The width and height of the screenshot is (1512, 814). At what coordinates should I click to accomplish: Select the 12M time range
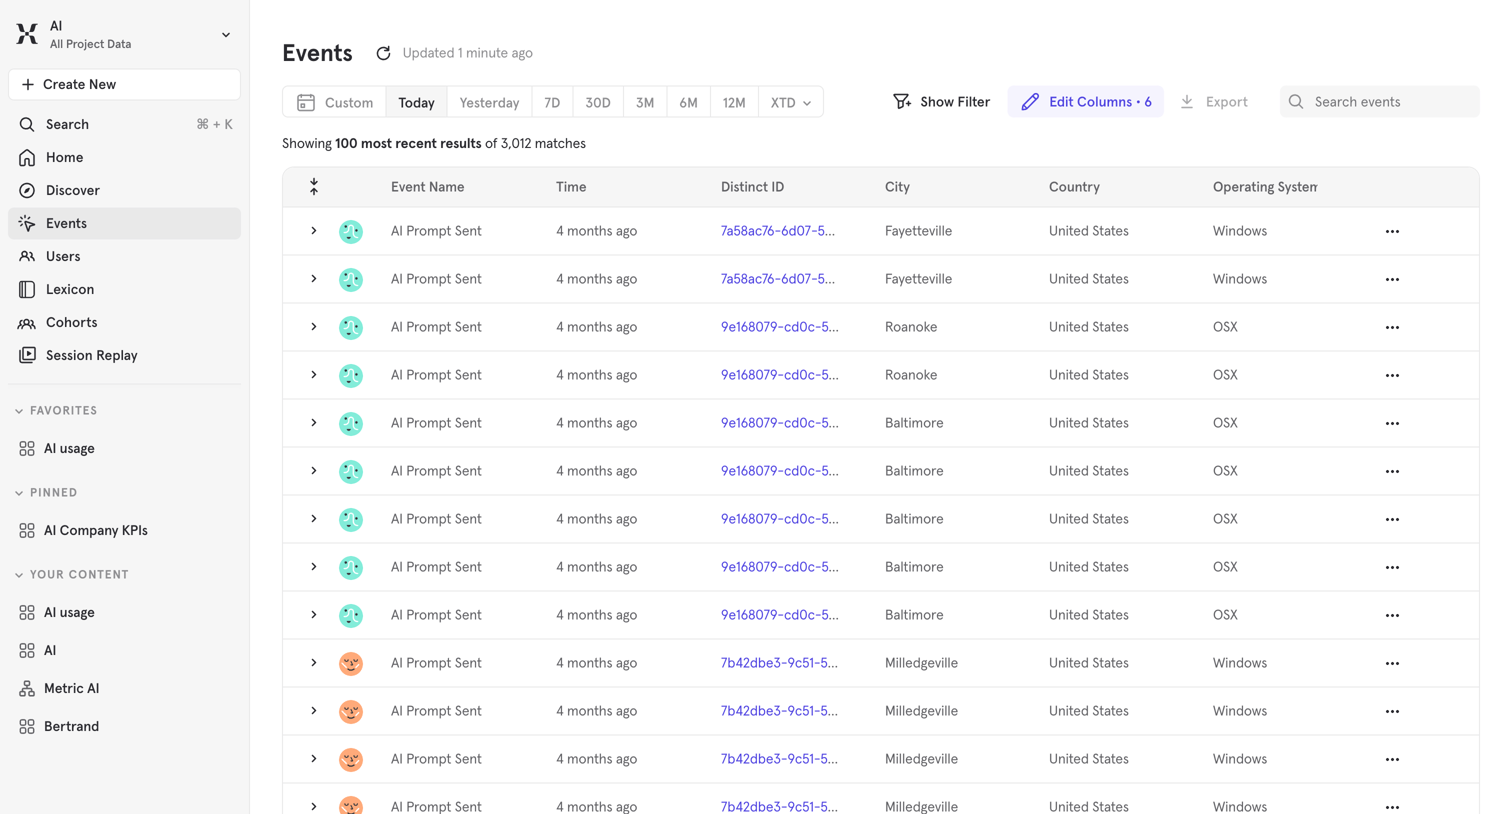click(734, 102)
